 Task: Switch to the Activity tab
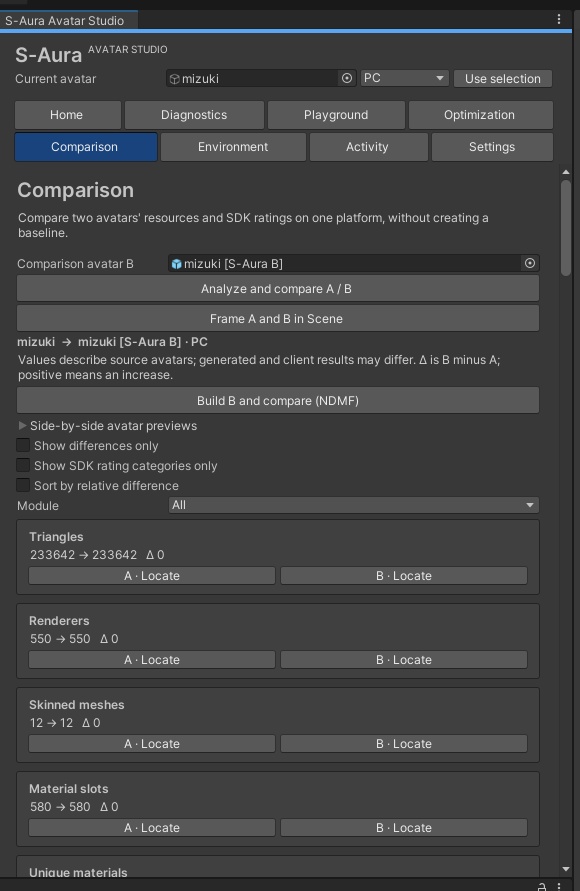coord(369,147)
